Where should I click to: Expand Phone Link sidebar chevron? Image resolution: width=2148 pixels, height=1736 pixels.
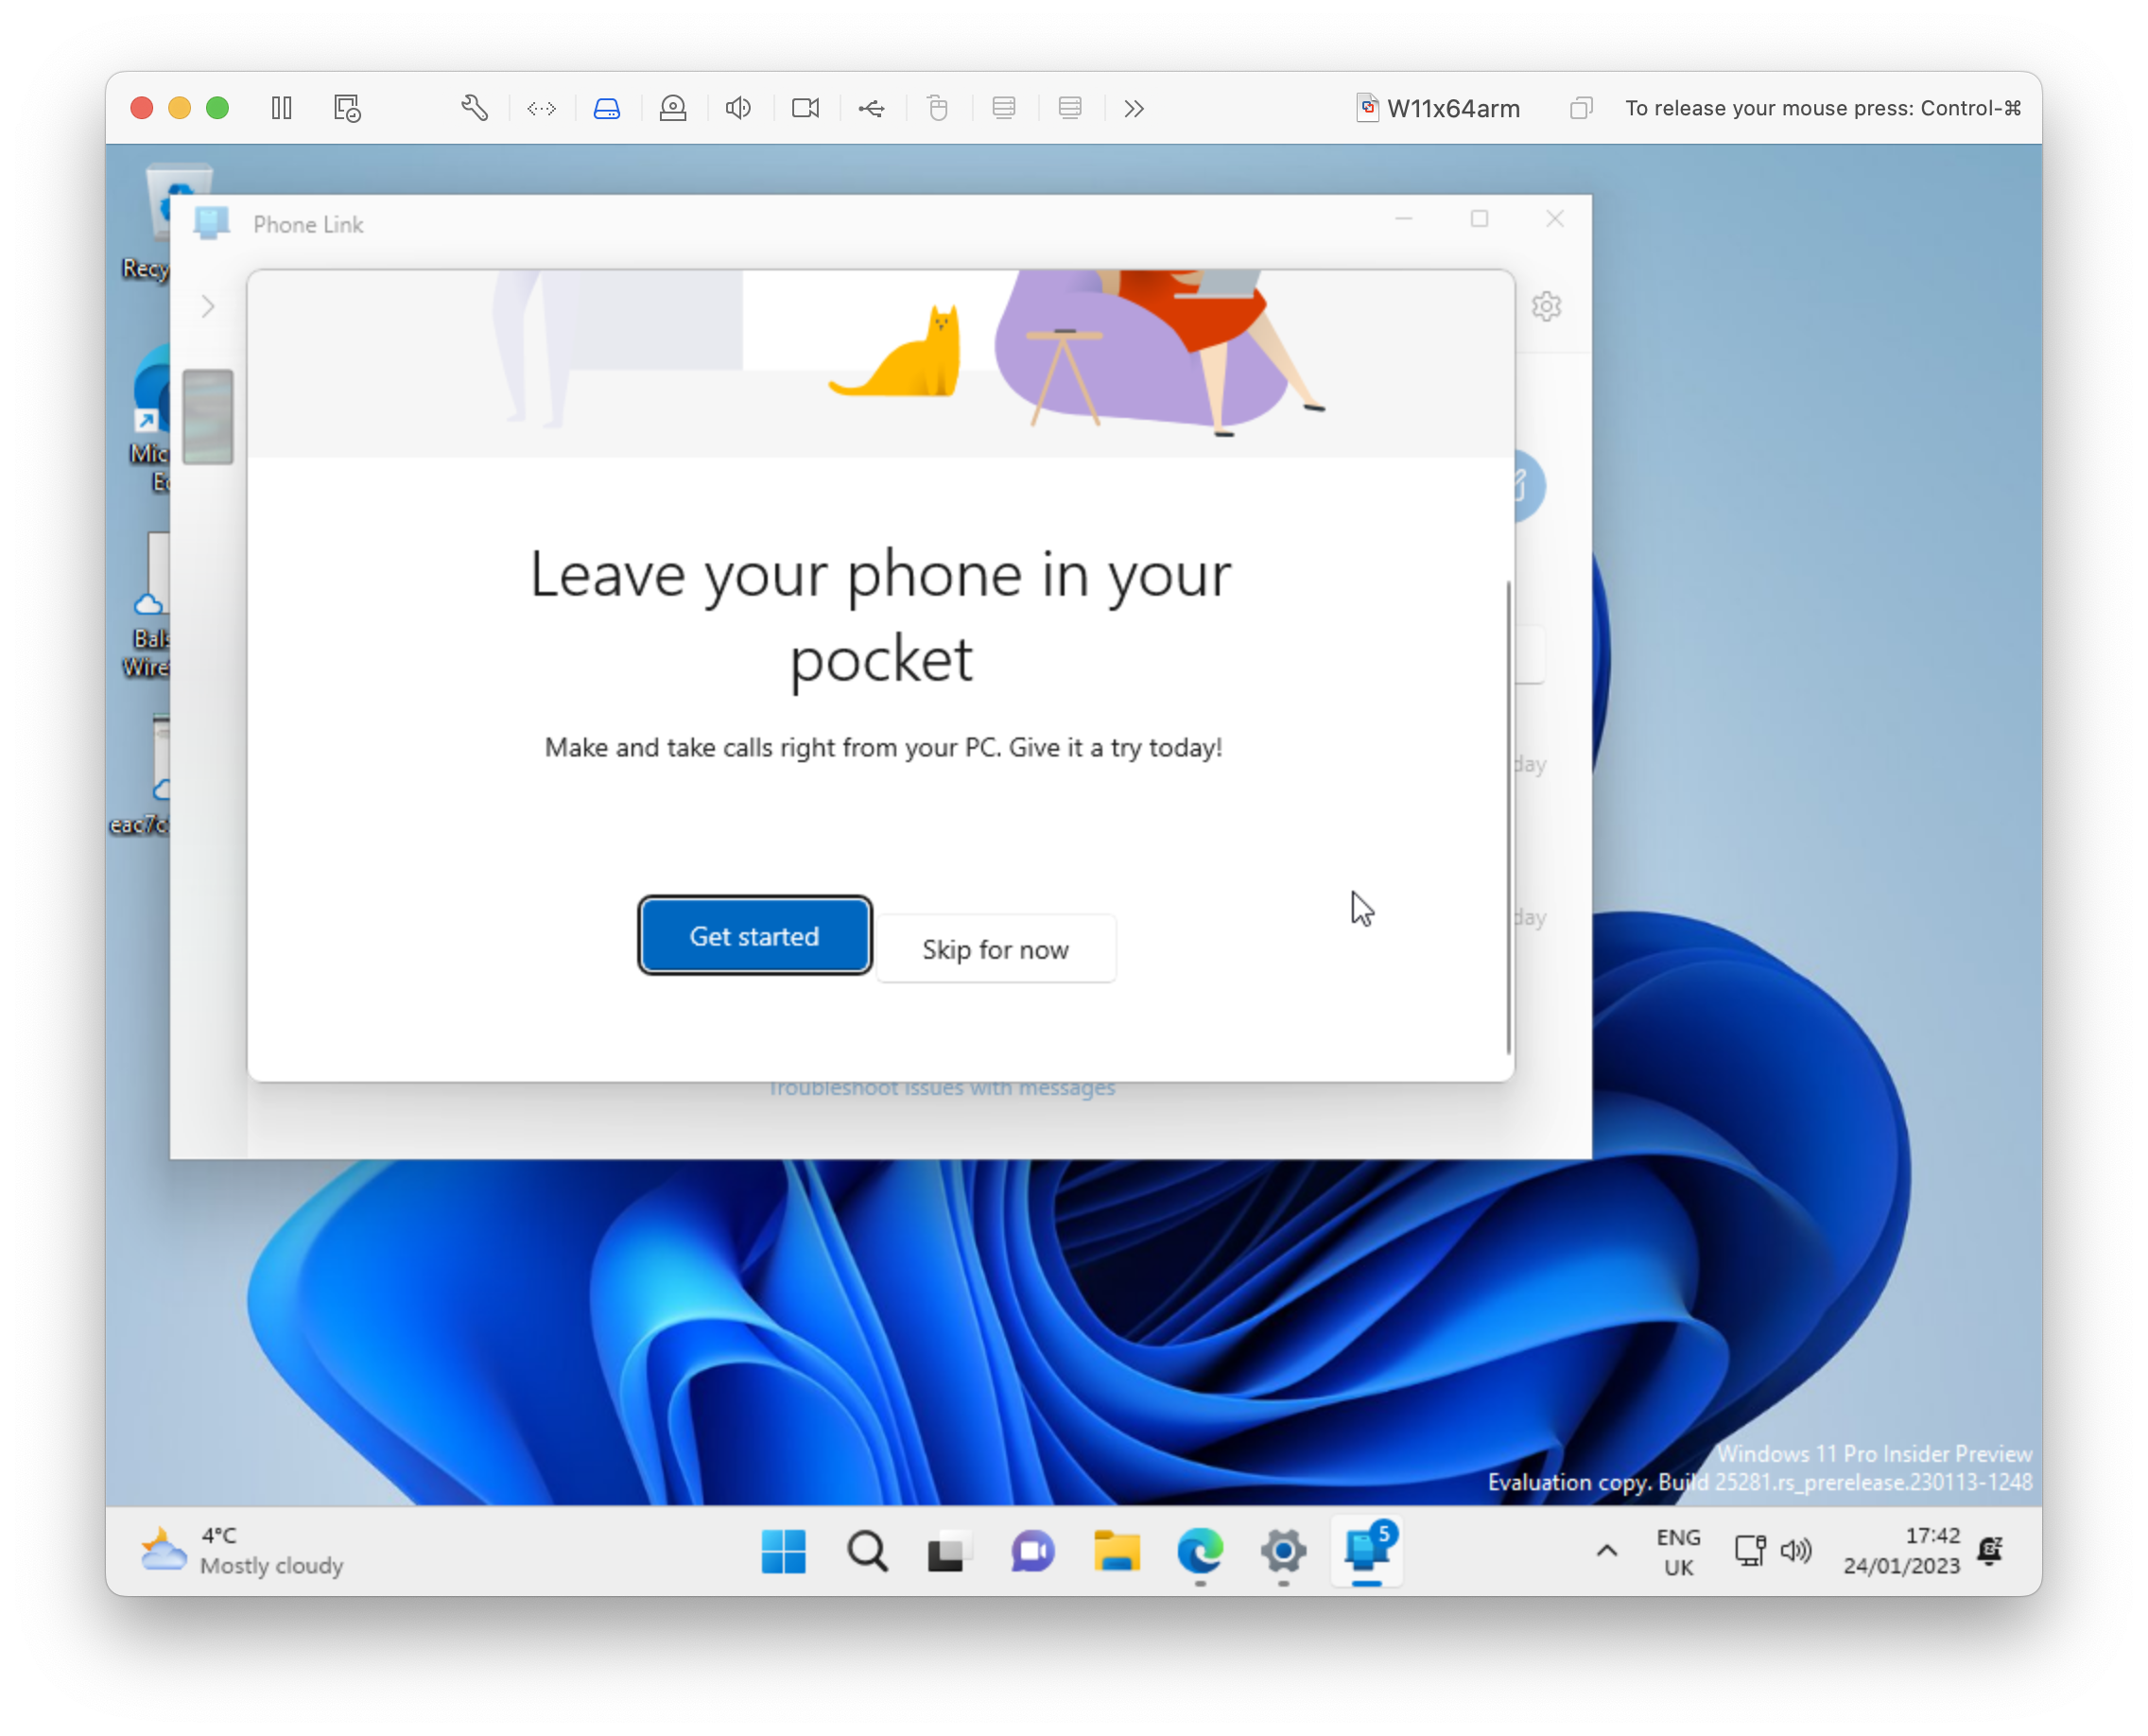pyautogui.click(x=208, y=306)
